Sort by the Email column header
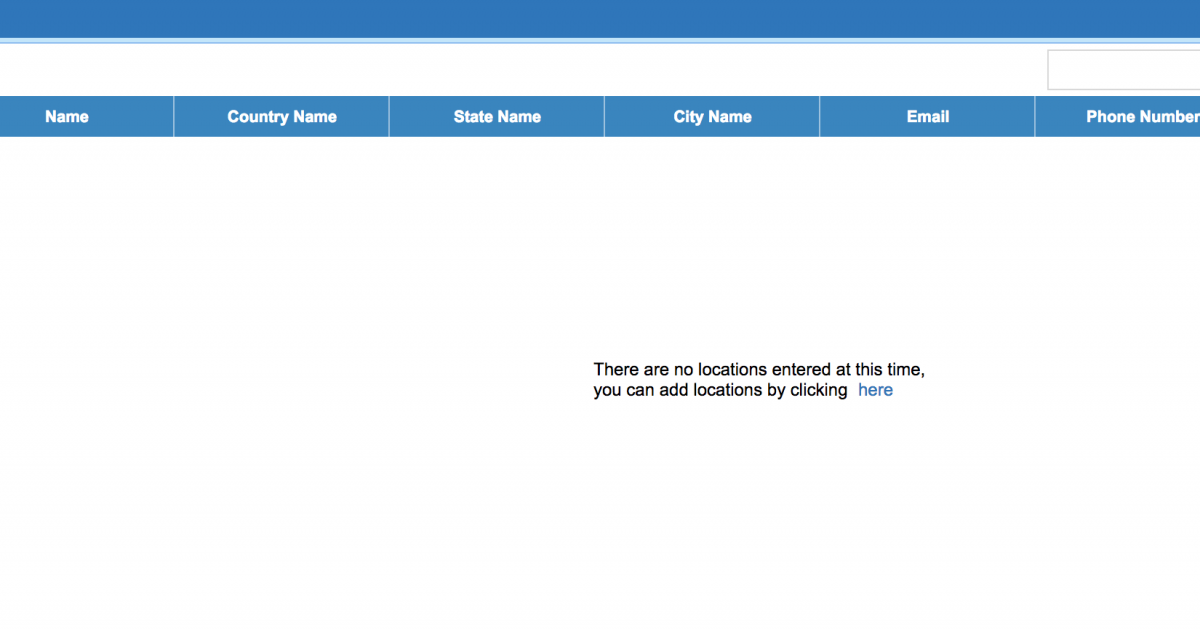The height and width of the screenshot is (630, 1200). coord(928,117)
